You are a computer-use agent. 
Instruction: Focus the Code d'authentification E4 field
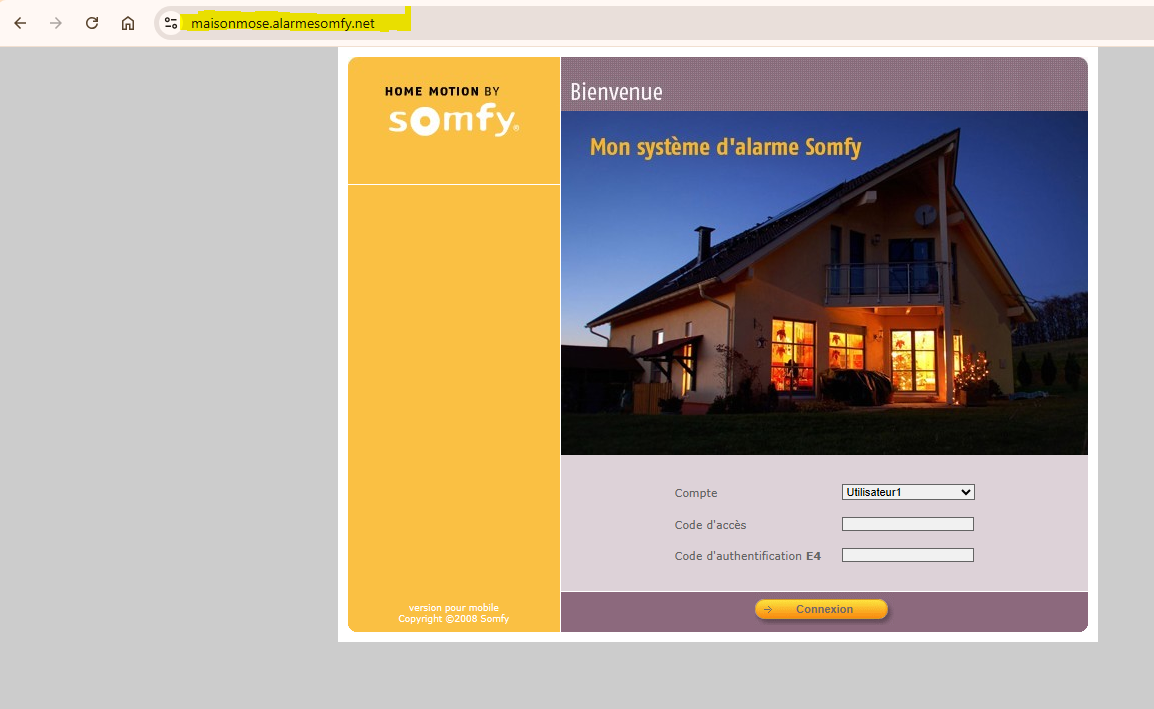pyautogui.click(x=908, y=555)
